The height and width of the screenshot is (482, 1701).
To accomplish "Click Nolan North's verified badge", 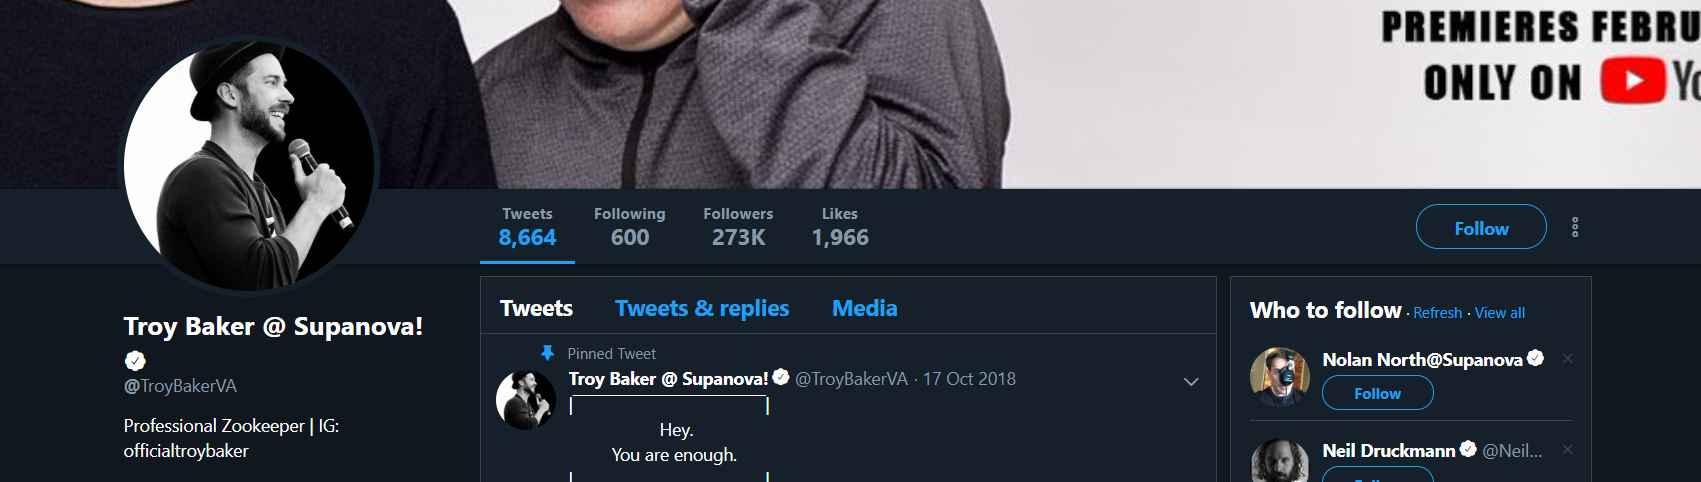I will (x=1535, y=358).
